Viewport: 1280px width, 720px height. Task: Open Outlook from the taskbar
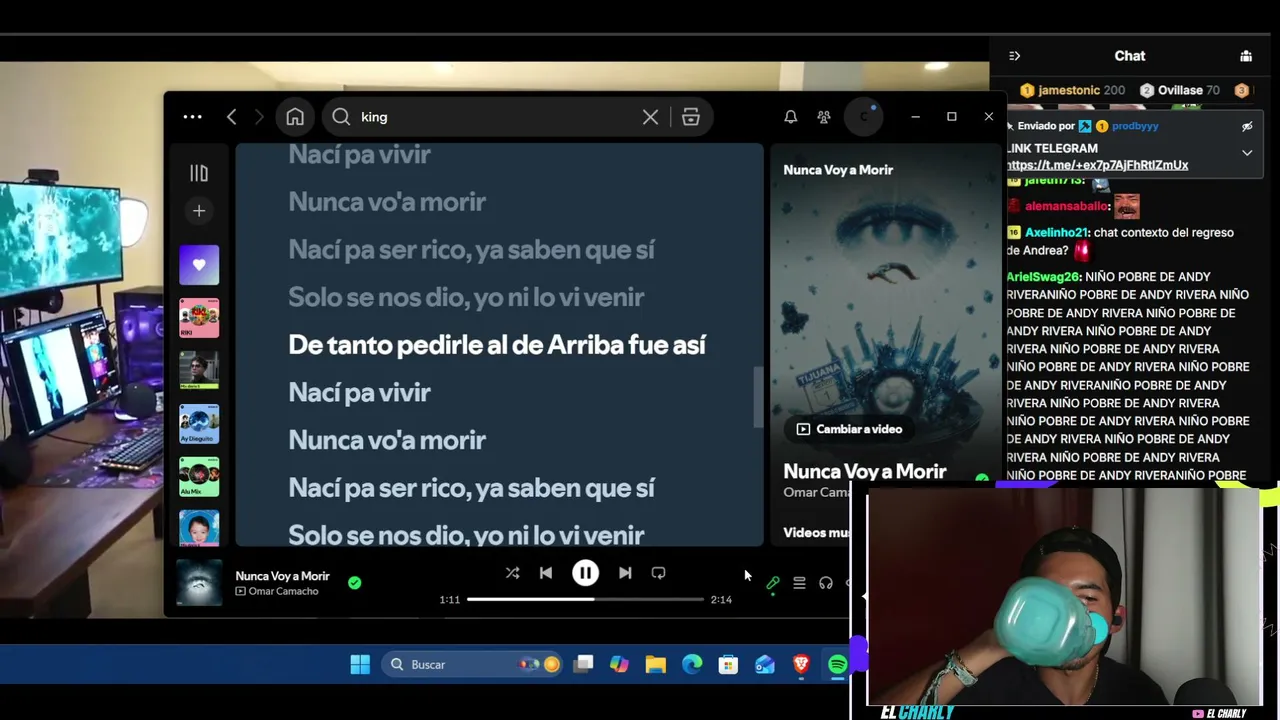coord(765,664)
